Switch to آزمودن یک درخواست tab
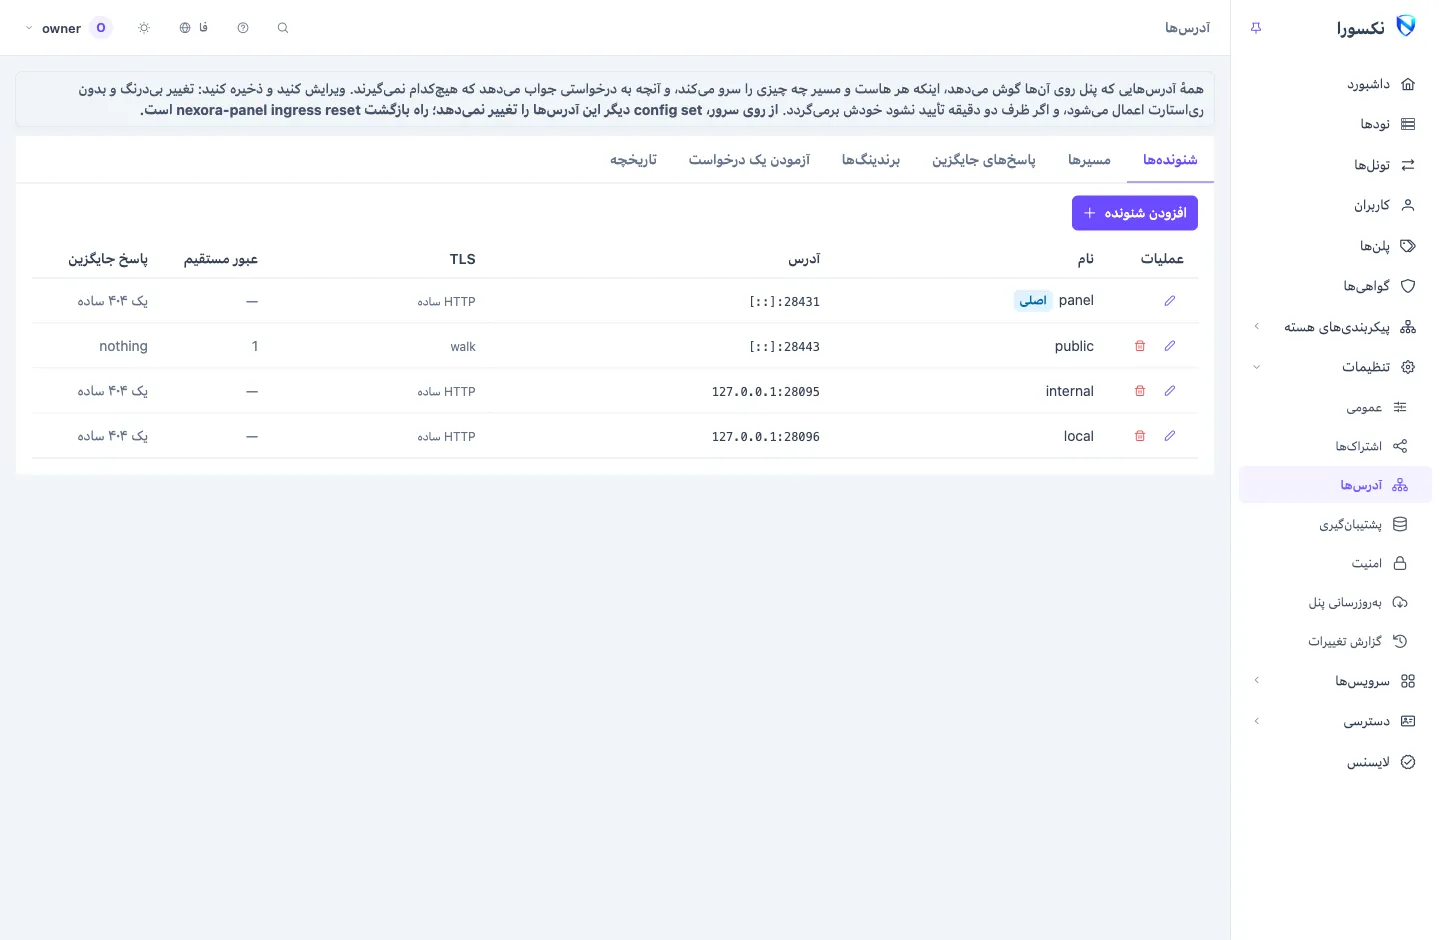This screenshot has height=940, width=1440. tap(749, 160)
